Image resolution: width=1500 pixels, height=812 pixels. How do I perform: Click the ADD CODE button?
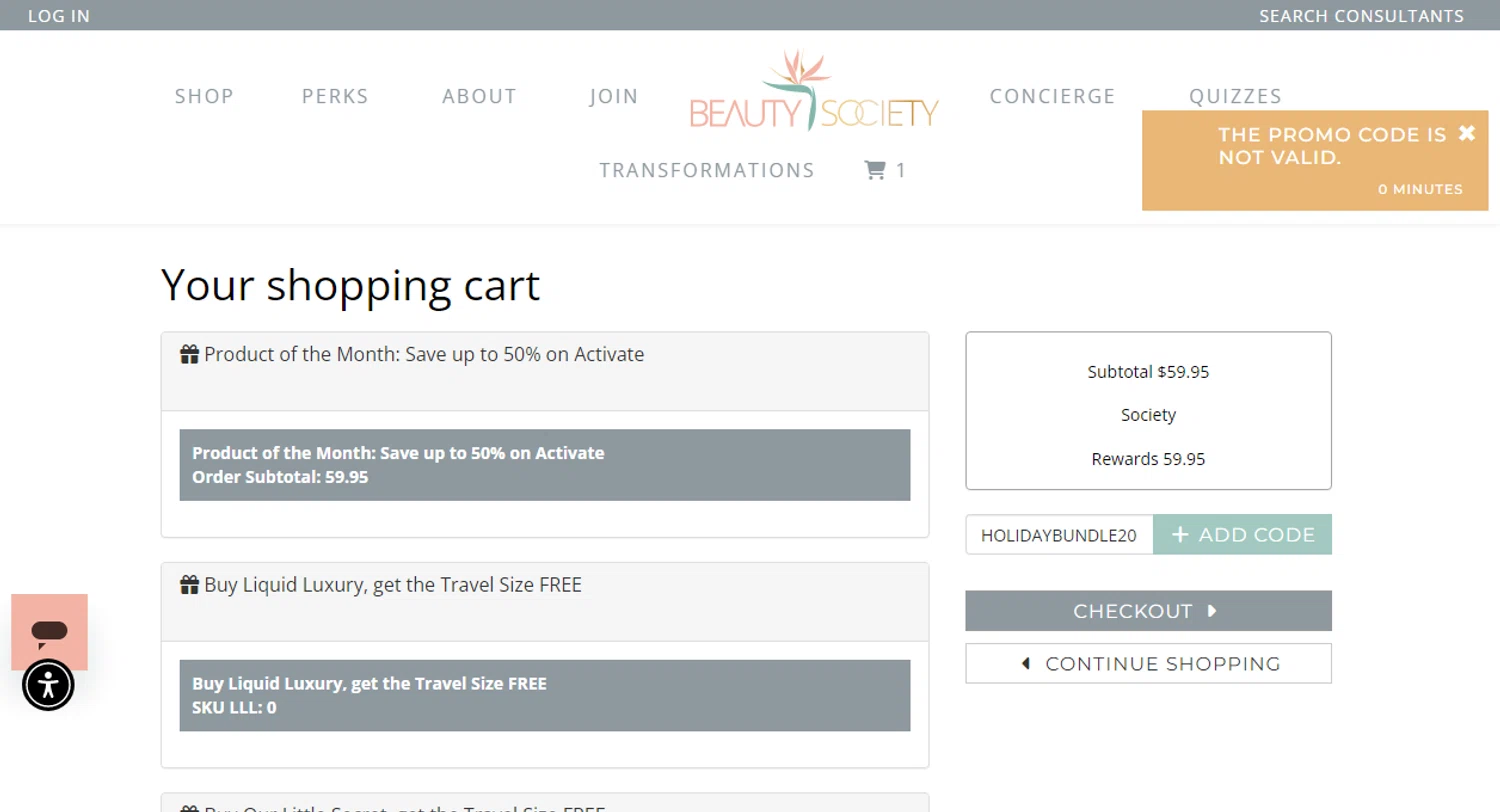click(1242, 534)
